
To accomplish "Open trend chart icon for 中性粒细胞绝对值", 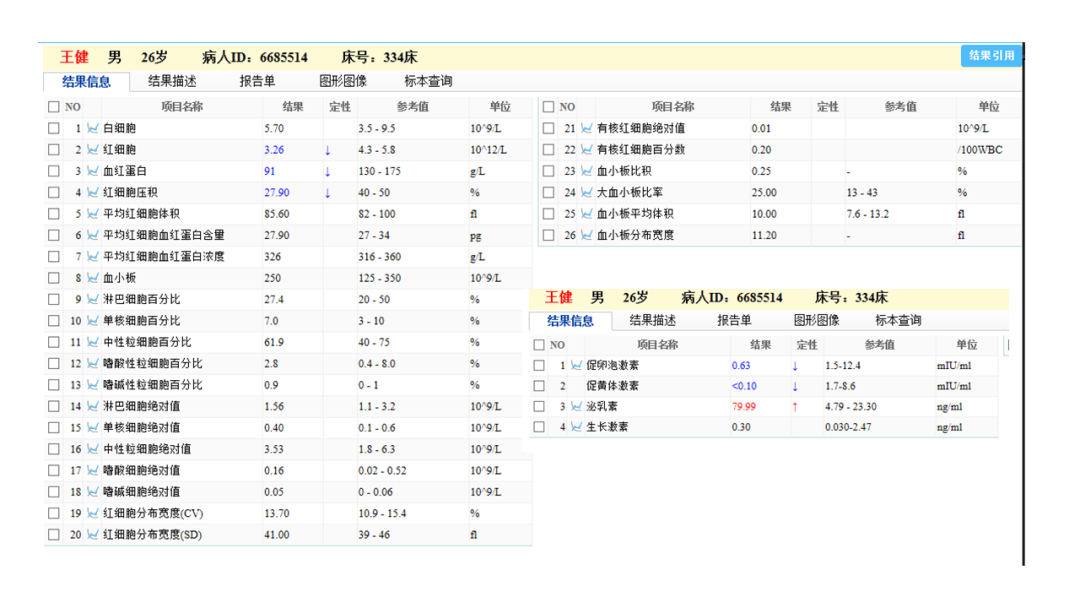I will click(x=92, y=449).
